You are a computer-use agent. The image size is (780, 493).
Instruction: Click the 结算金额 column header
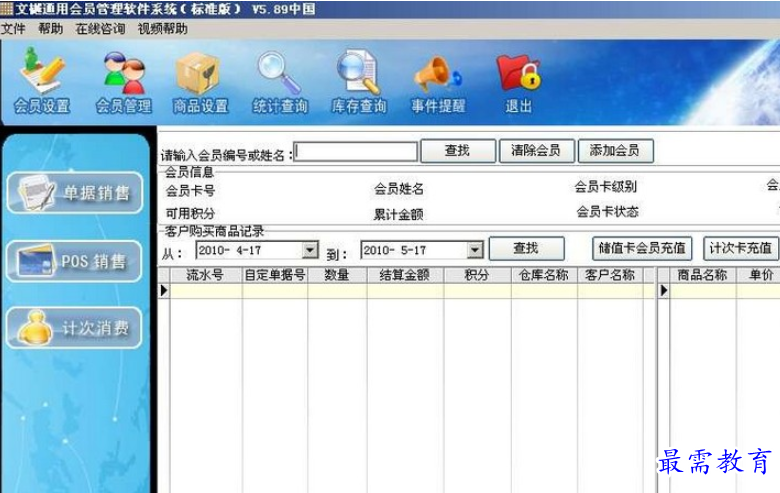[405, 275]
